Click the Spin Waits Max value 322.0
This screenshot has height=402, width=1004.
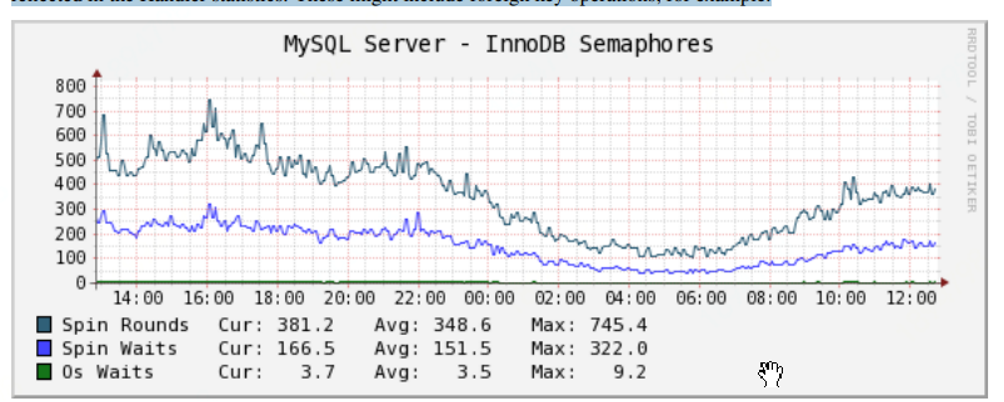tap(619, 349)
